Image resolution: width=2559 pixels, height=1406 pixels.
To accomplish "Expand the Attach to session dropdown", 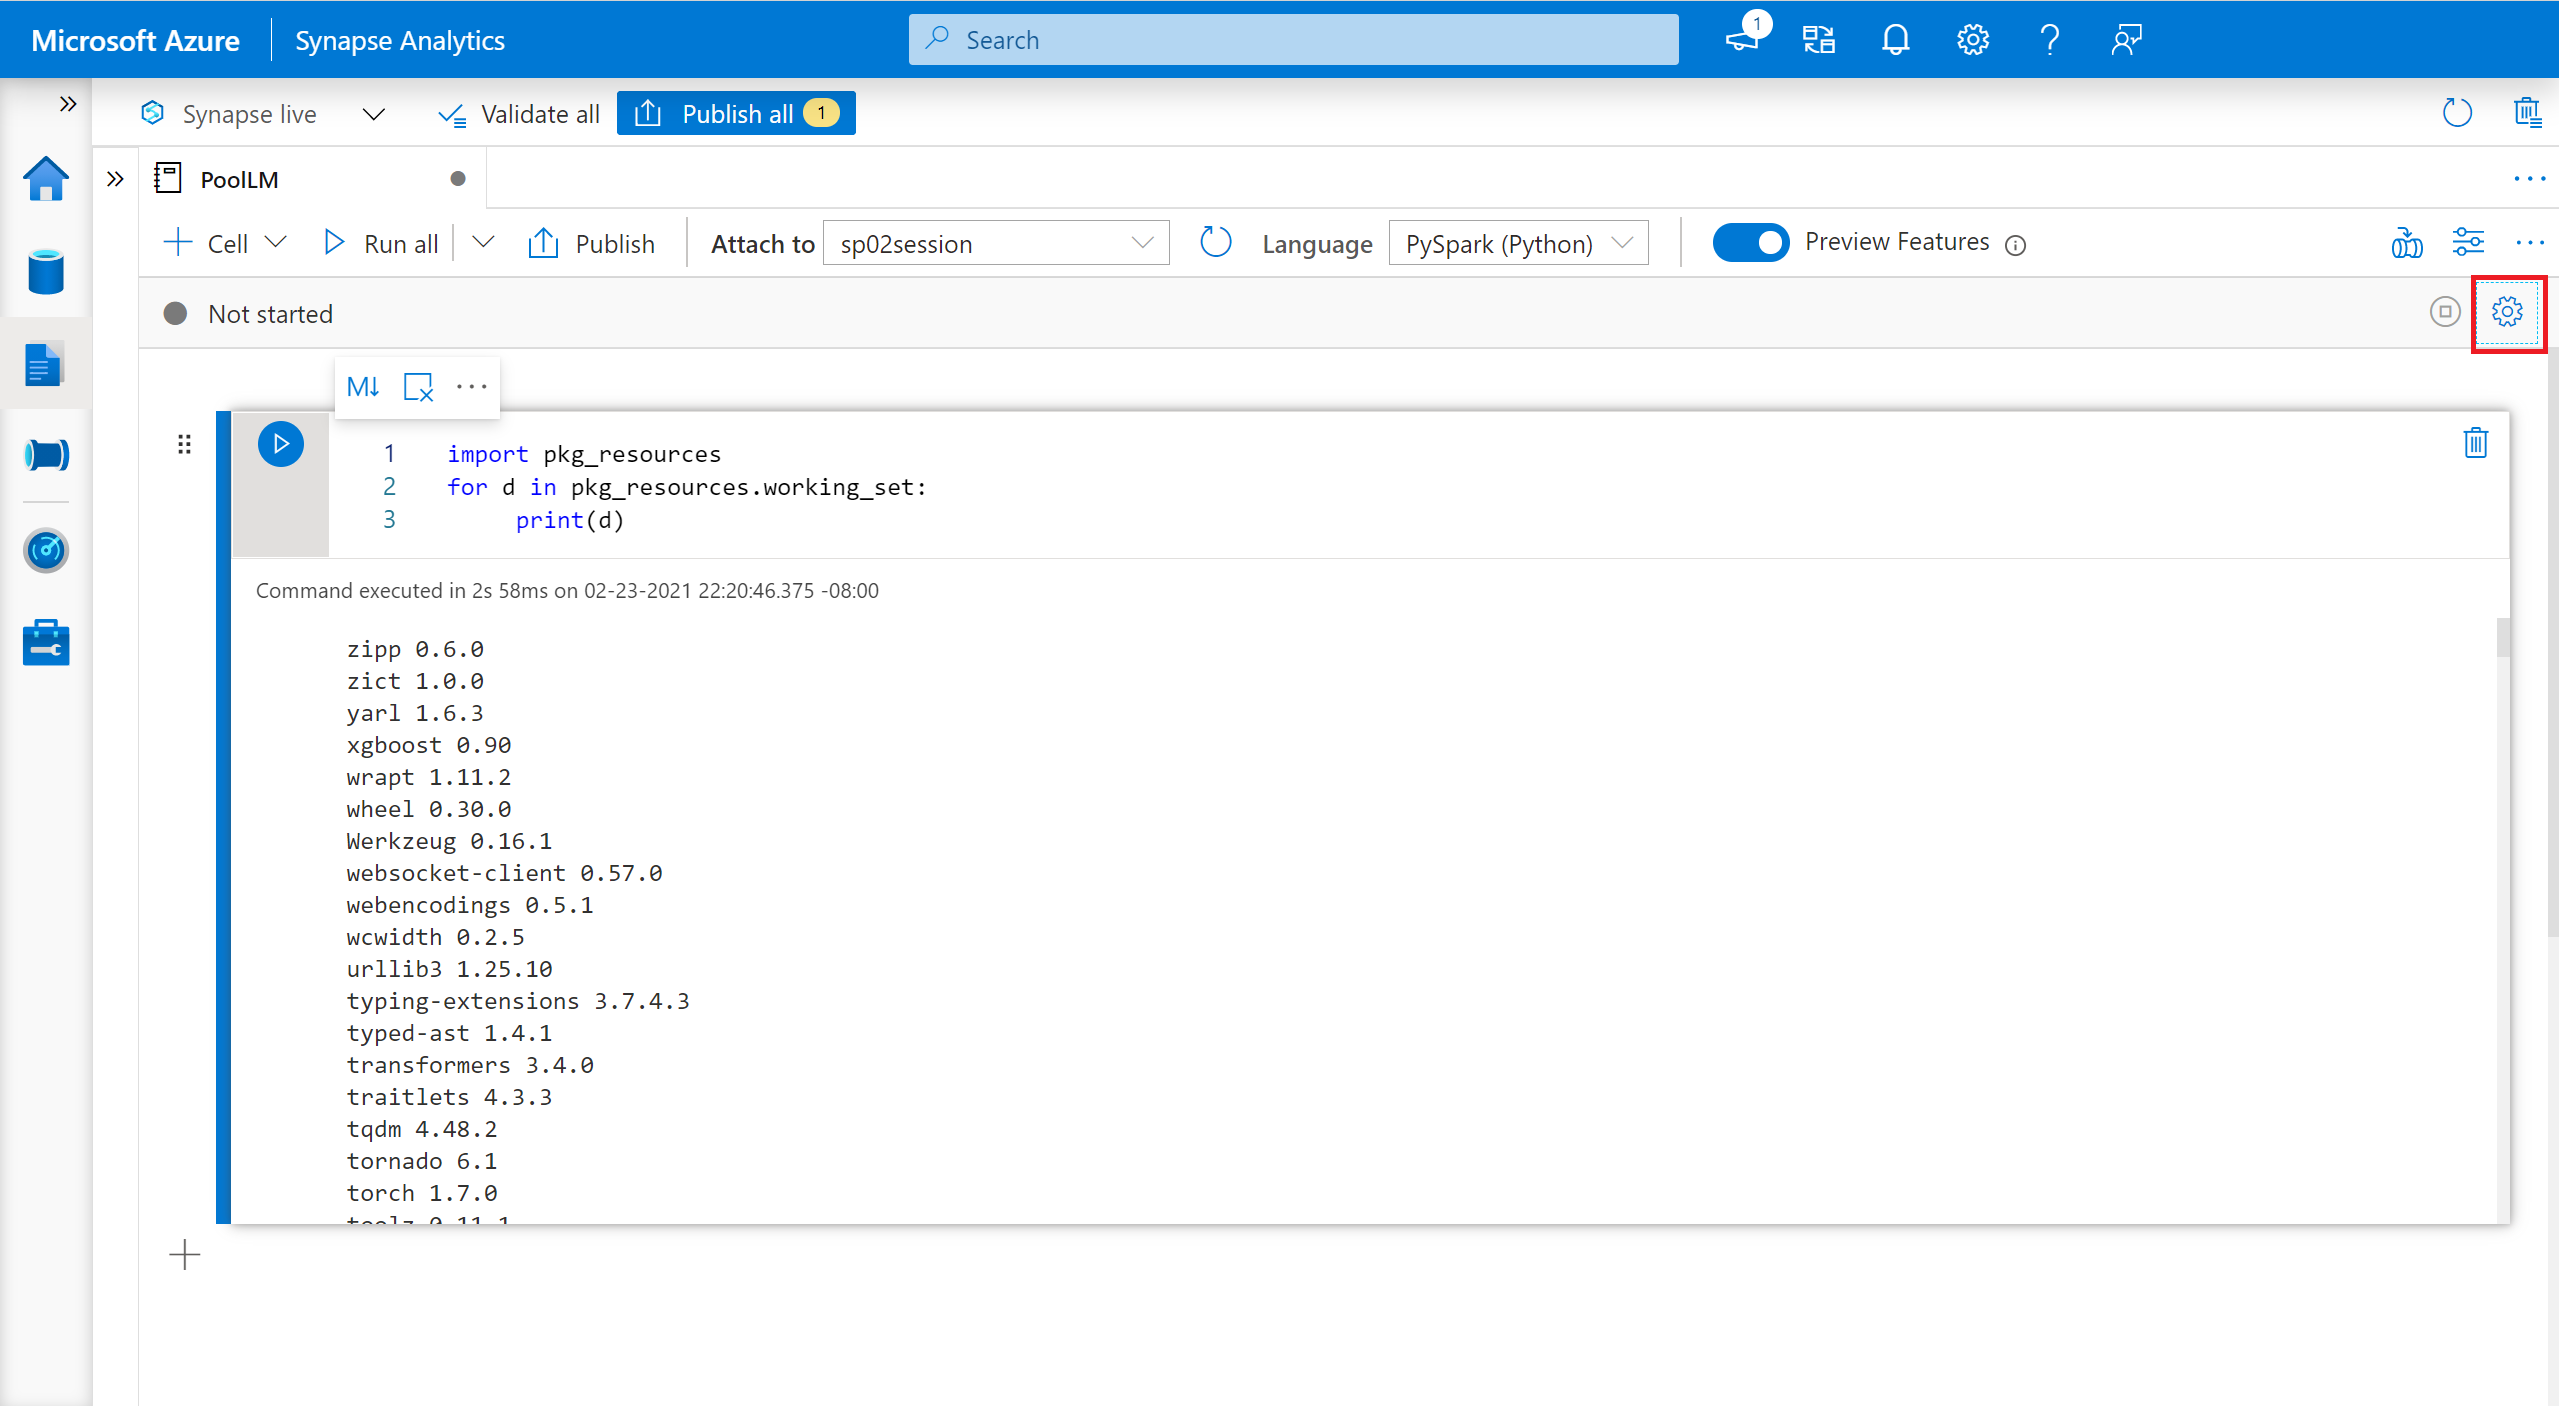I will [x=1136, y=241].
